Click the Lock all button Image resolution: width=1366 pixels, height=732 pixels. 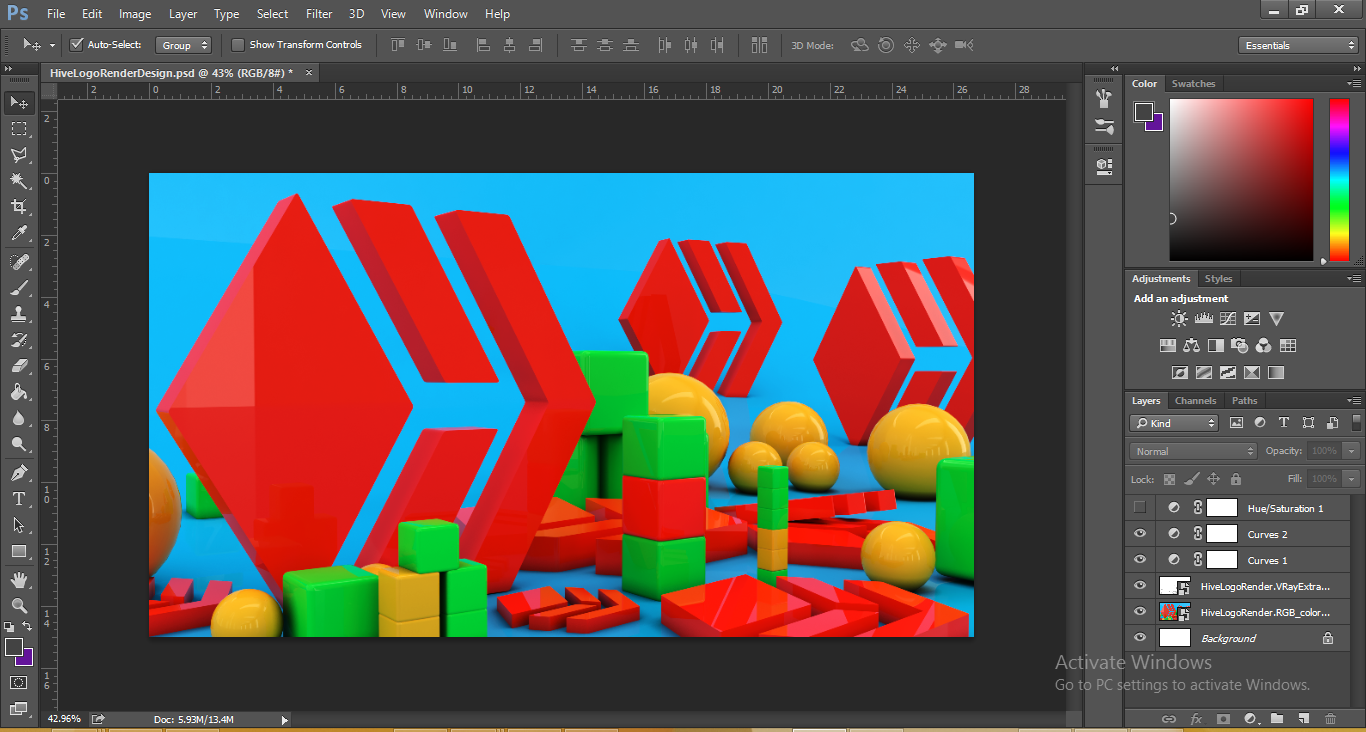pos(1235,479)
